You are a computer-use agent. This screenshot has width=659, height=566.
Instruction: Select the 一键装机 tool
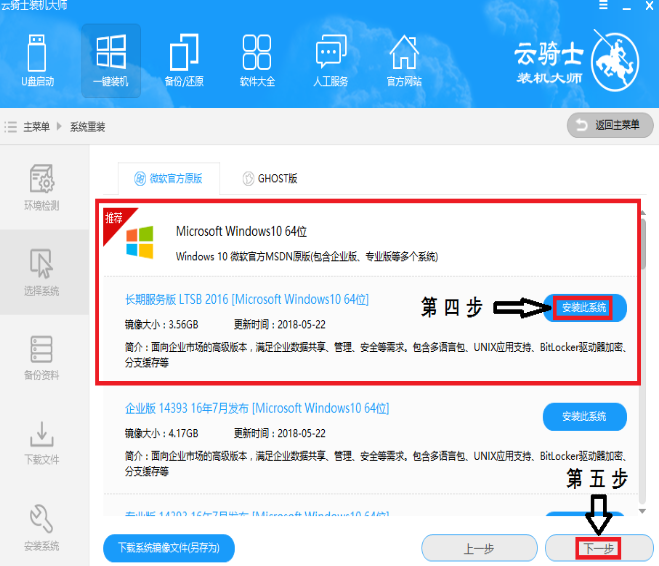111,61
